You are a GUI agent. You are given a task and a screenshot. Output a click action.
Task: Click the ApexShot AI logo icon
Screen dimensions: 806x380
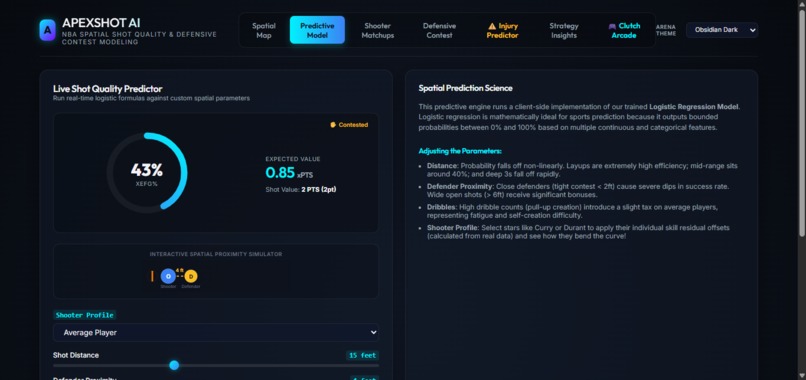pos(47,30)
